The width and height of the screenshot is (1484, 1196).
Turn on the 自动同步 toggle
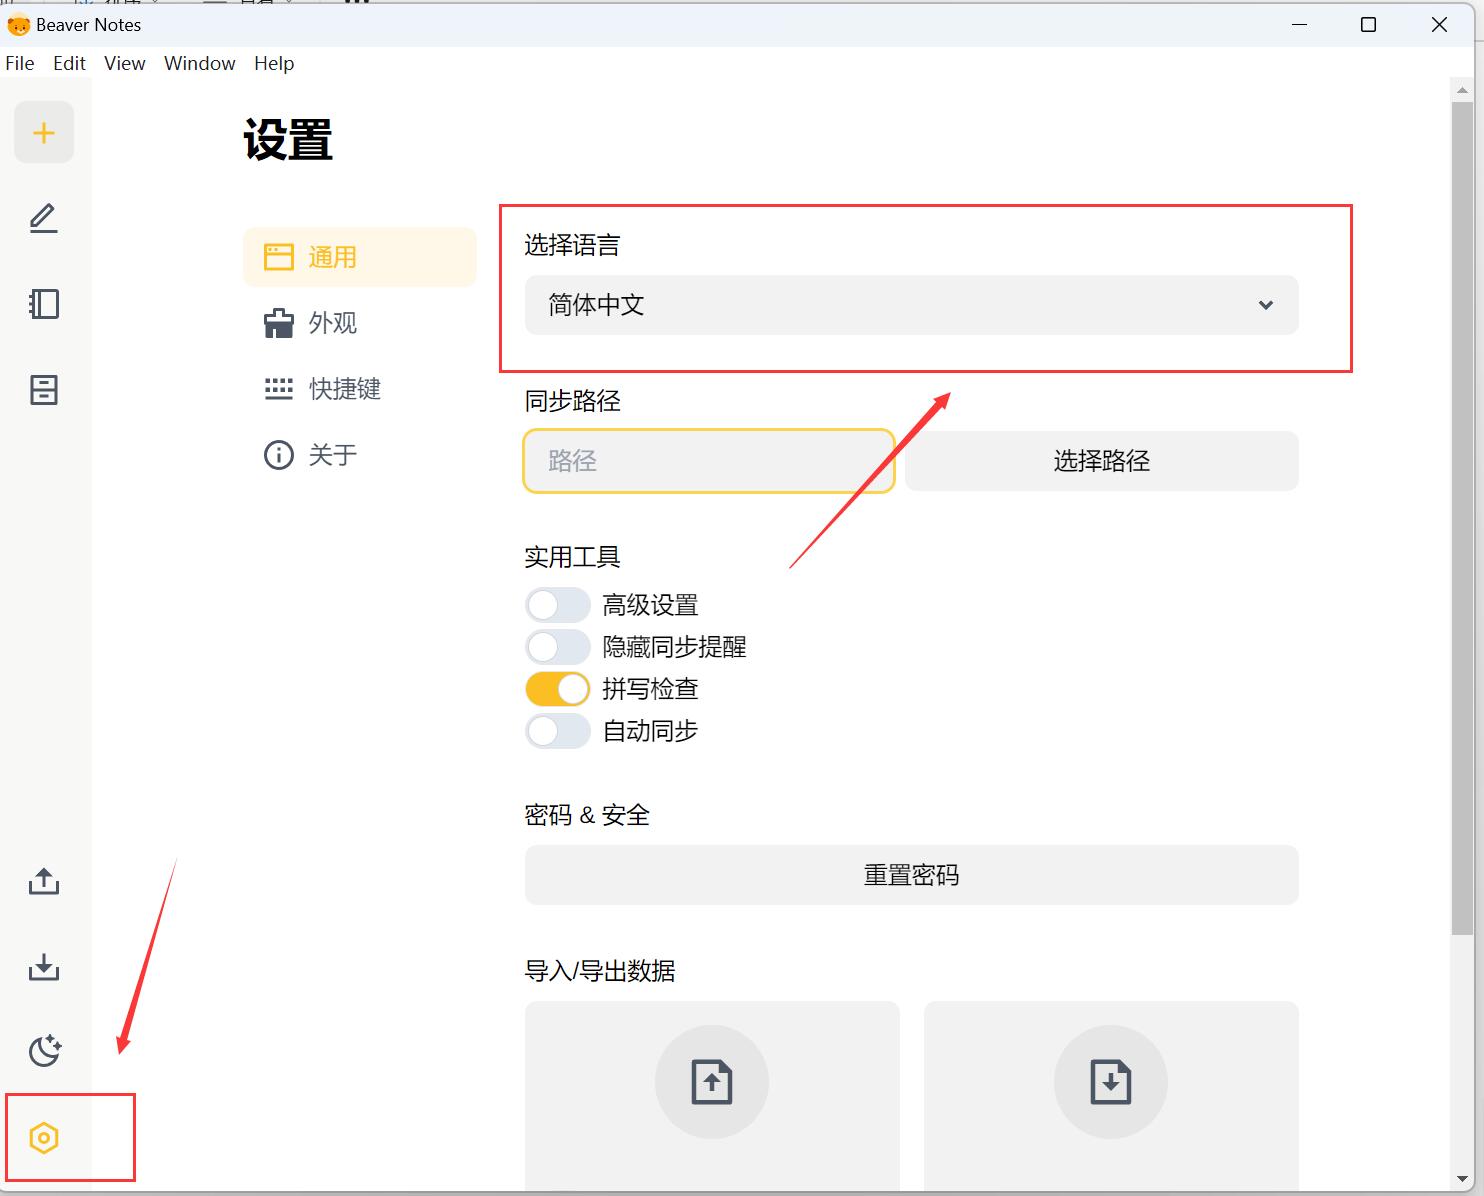pyautogui.click(x=558, y=731)
